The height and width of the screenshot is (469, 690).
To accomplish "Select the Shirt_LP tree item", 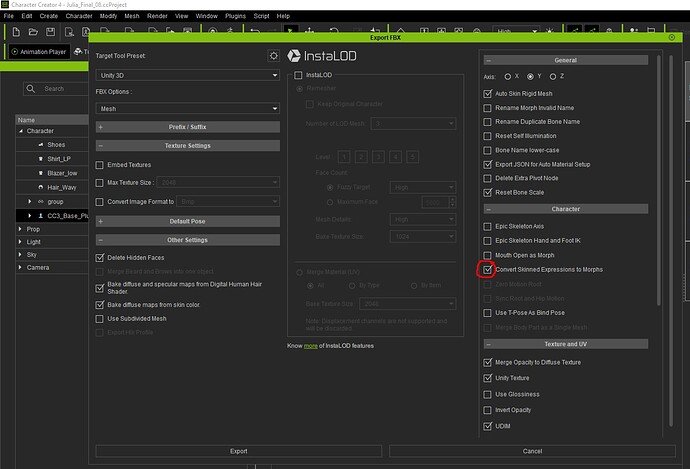I will (x=59, y=159).
